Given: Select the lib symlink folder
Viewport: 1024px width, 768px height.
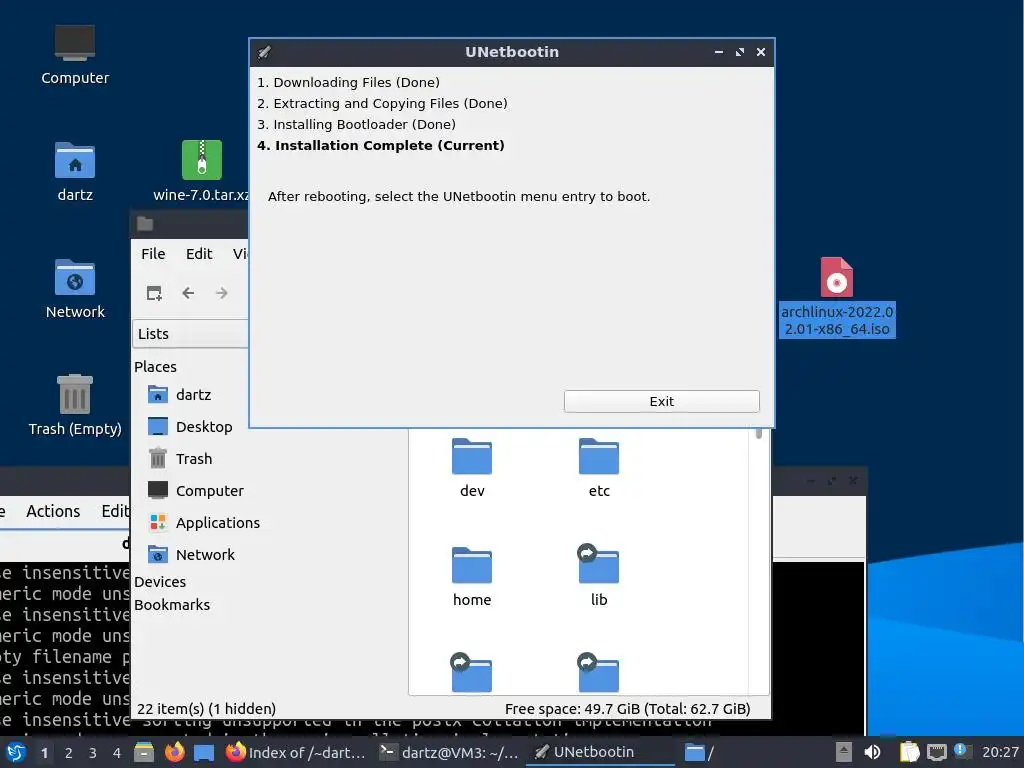Looking at the screenshot, I should 598,577.
